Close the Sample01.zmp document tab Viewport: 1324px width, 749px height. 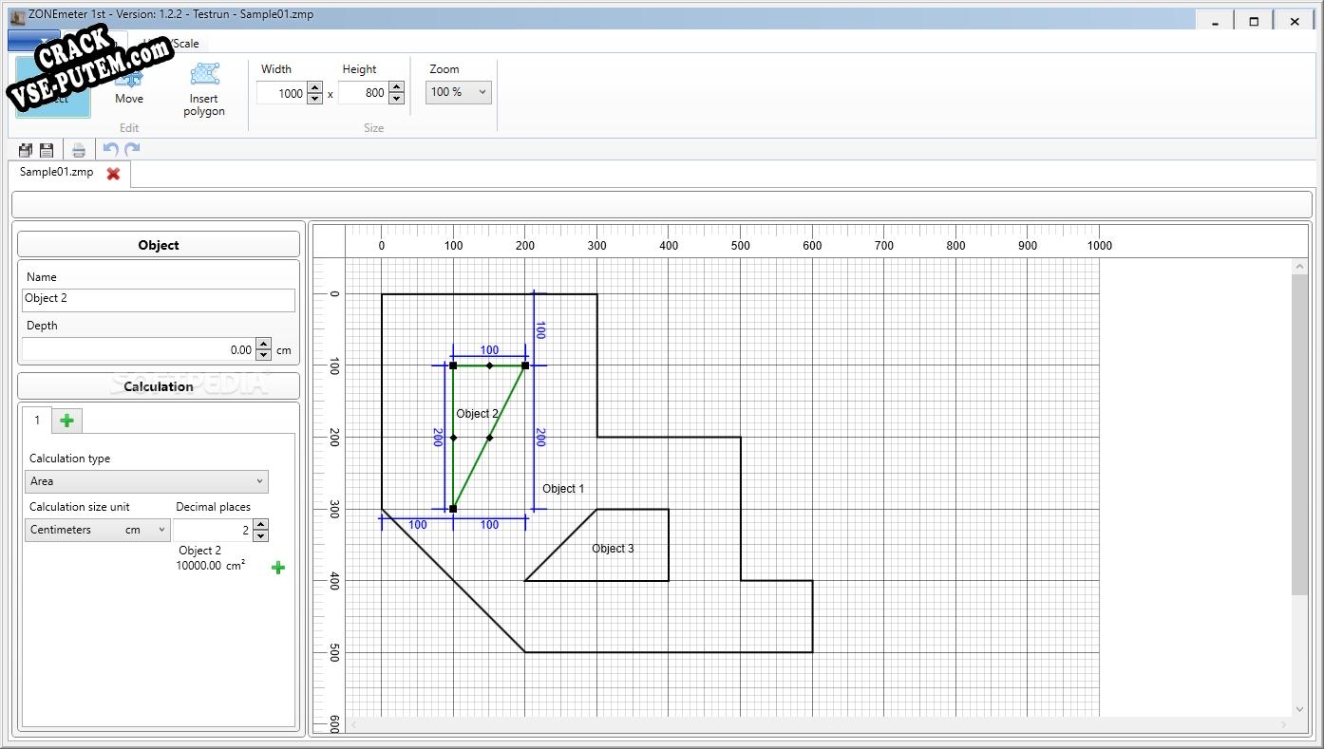(113, 173)
